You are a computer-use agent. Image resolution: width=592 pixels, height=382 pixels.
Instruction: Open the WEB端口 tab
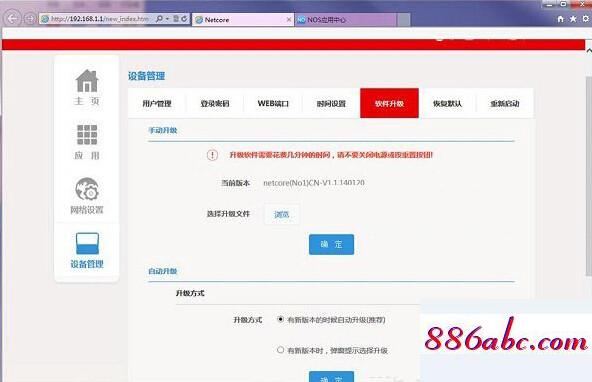273,103
